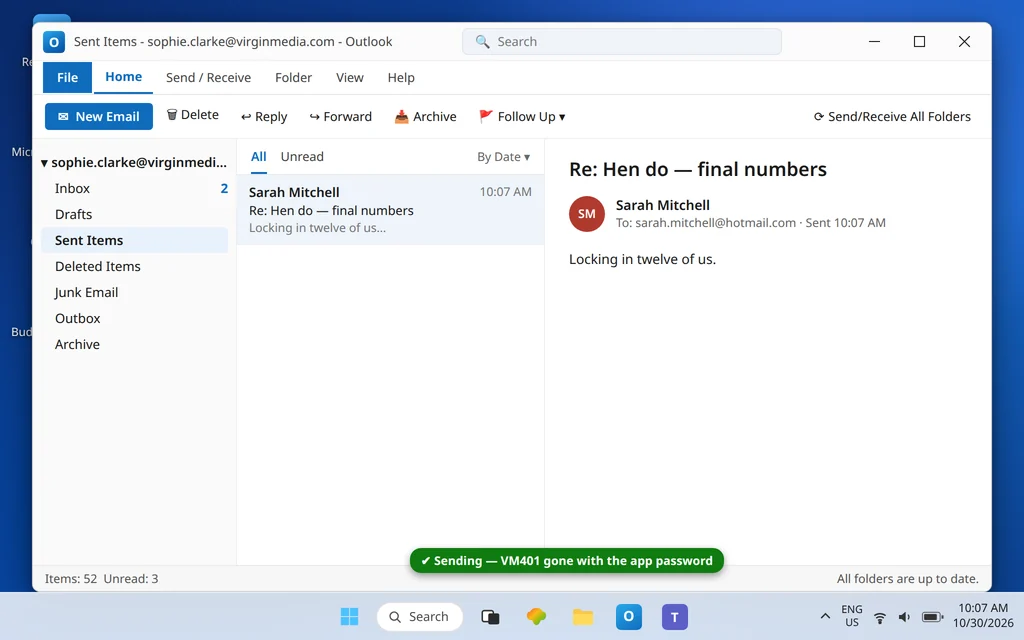Open the taskbar clock and date

983,616
